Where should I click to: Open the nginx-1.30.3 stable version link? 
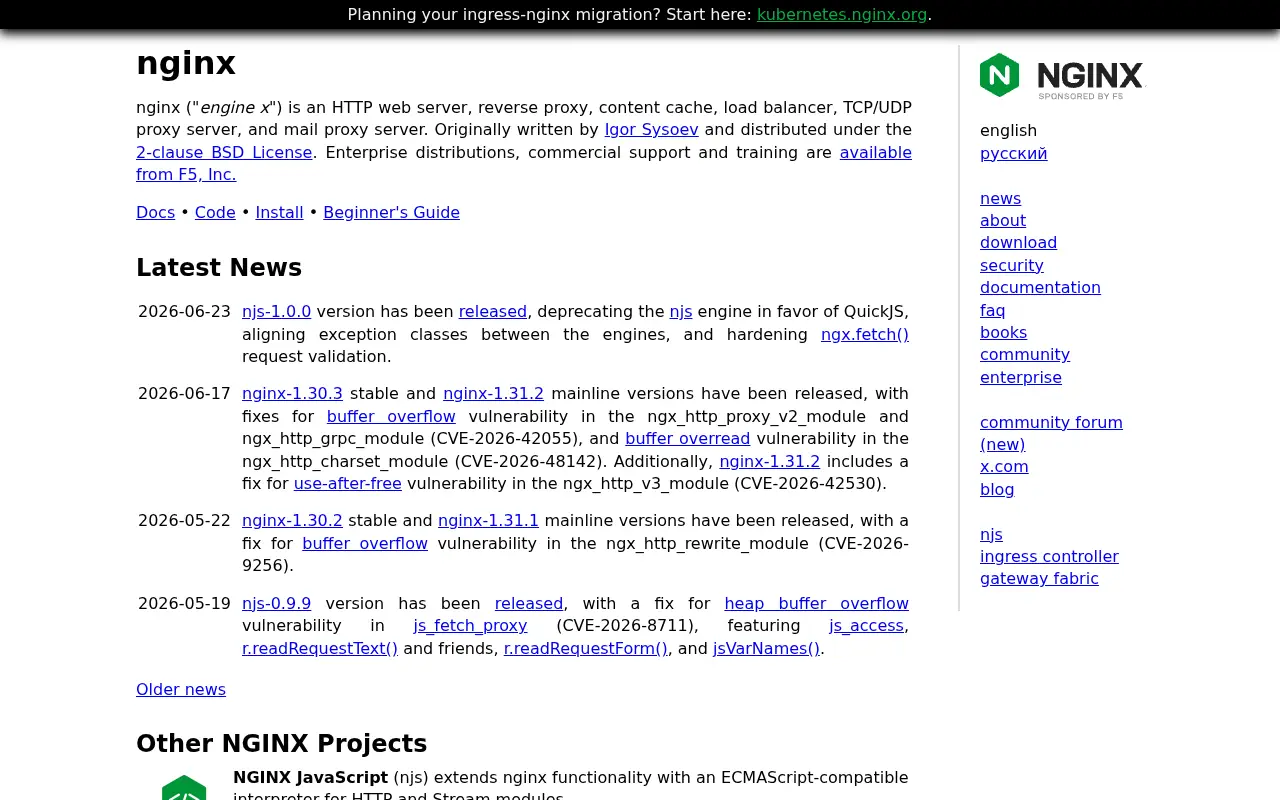[x=292, y=394]
